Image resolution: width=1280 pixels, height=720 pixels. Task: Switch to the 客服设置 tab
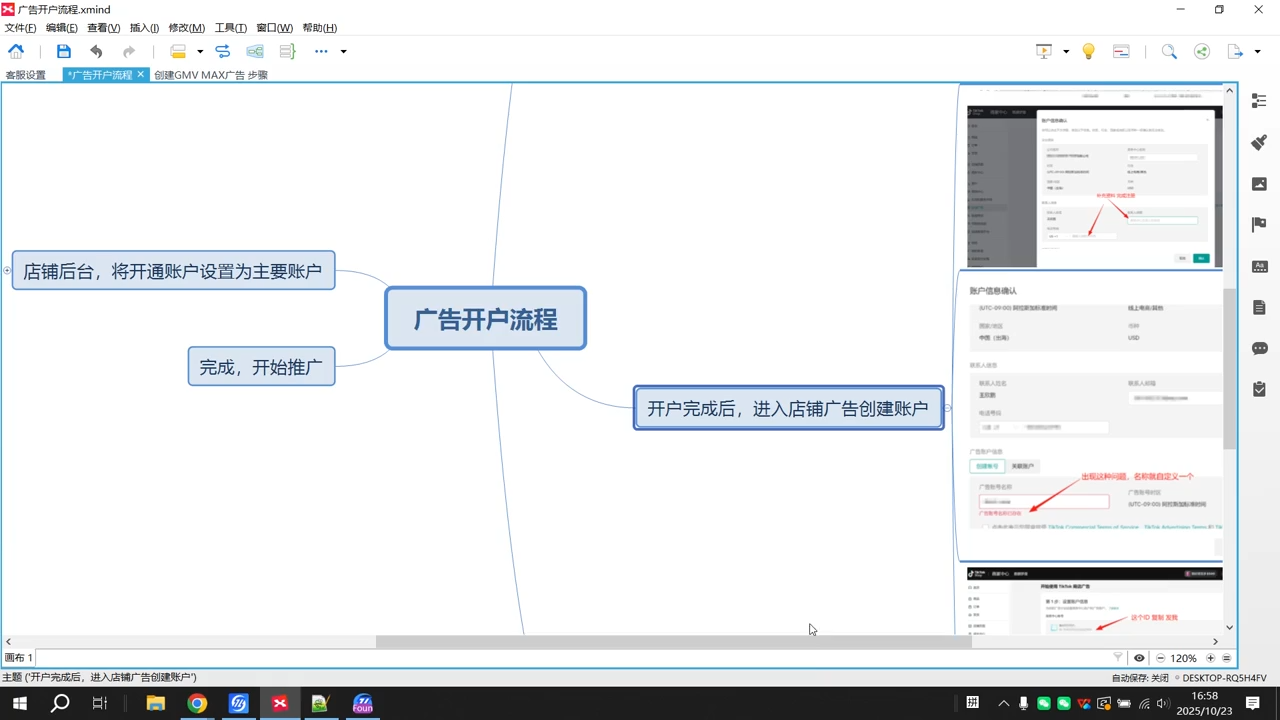point(26,74)
